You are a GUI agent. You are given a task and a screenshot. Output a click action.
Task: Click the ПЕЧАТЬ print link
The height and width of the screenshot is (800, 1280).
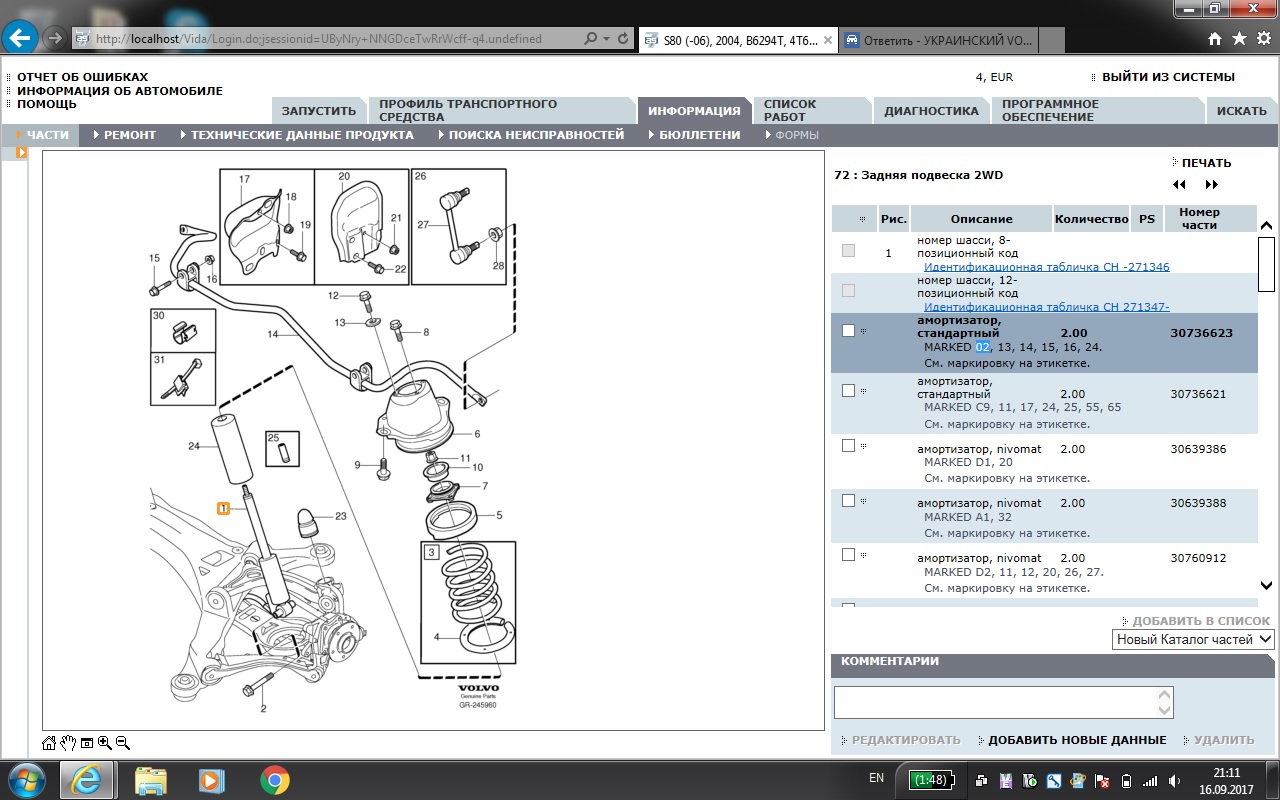pos(1206,163)
